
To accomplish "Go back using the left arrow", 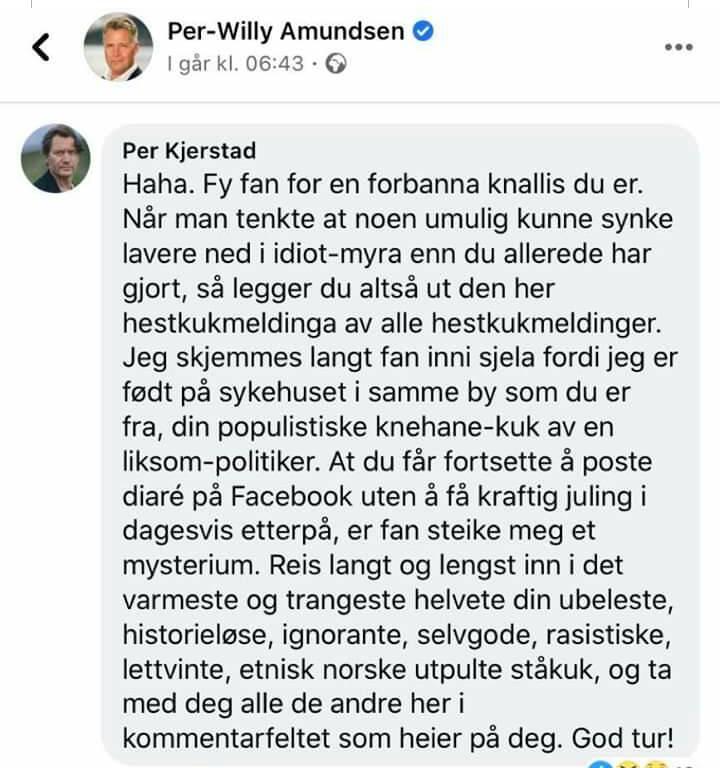I will (41, 47).
